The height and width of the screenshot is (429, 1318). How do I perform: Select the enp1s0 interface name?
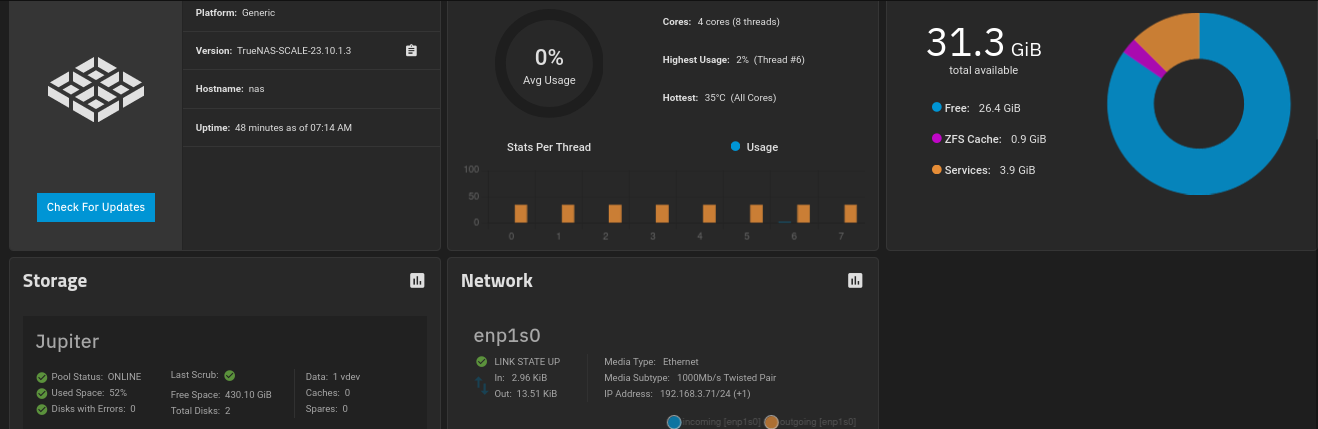point(507,335)
